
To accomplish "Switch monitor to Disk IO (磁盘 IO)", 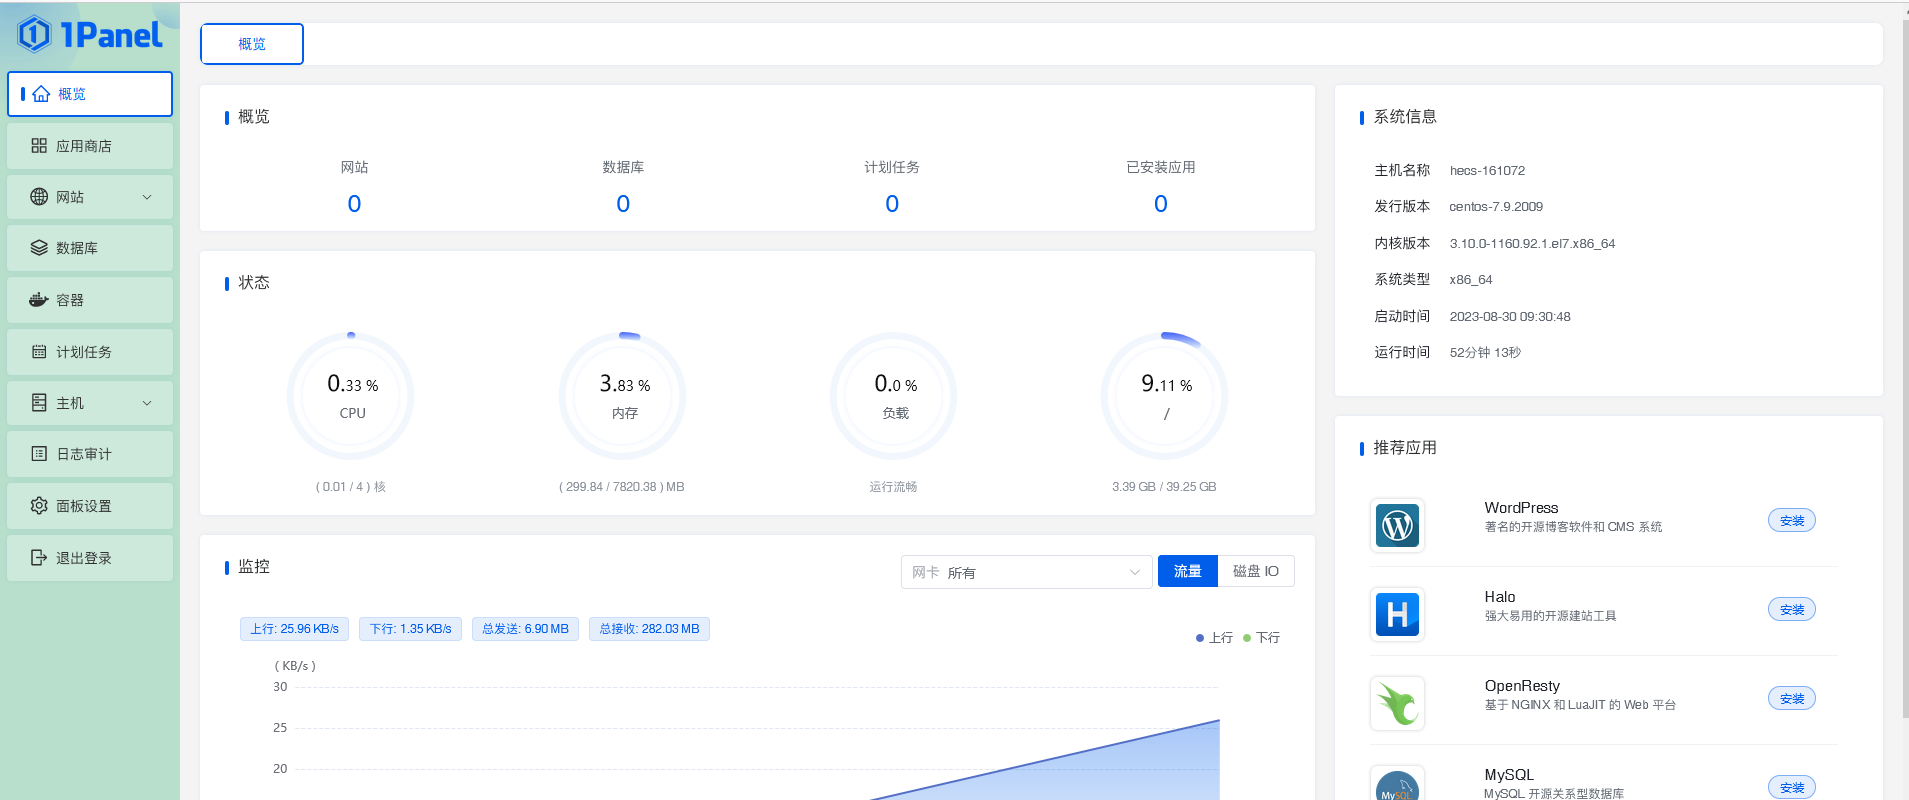I will coord(1255,571).
